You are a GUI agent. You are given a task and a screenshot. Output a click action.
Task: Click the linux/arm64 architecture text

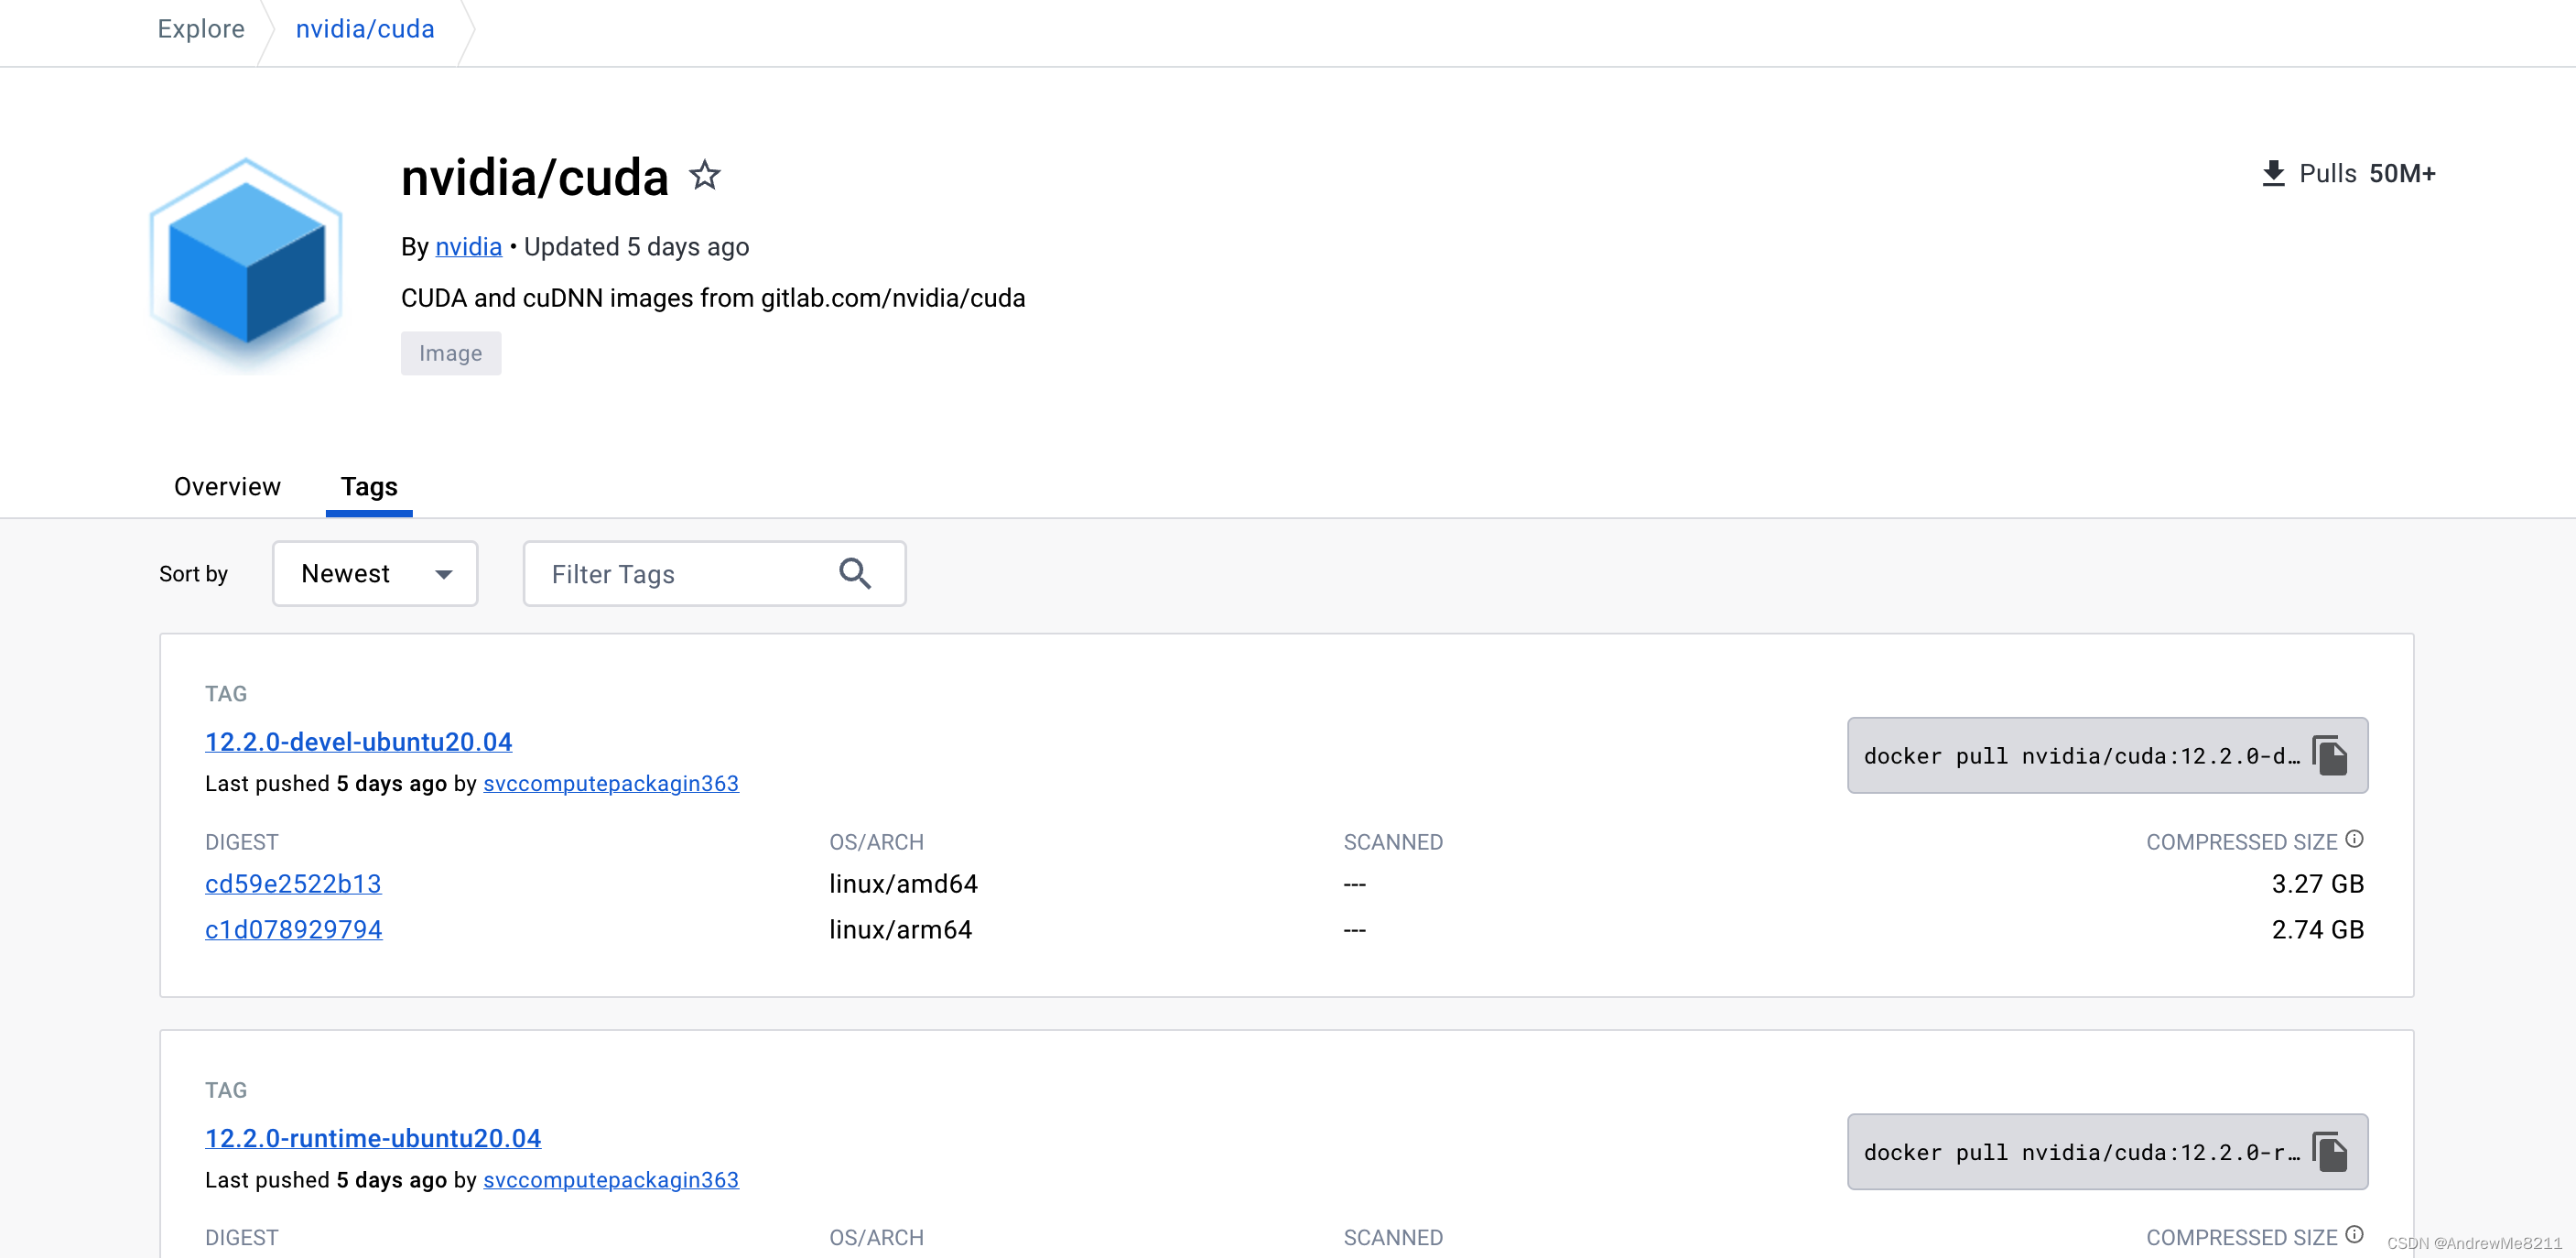[900, 930]
